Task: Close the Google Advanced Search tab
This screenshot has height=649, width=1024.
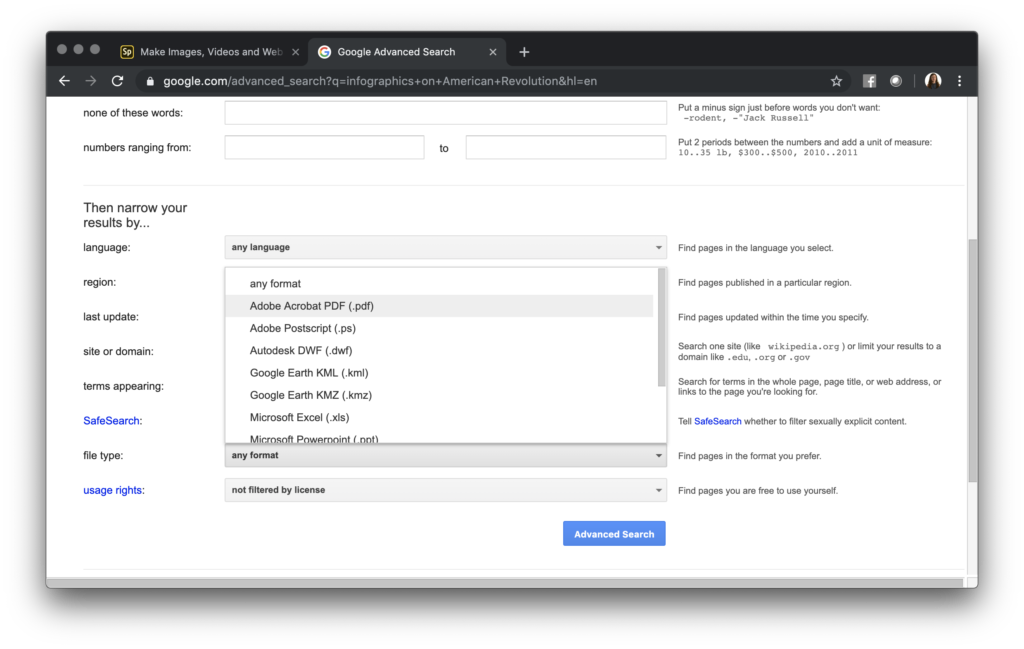Action: click(x=493, y=52)
